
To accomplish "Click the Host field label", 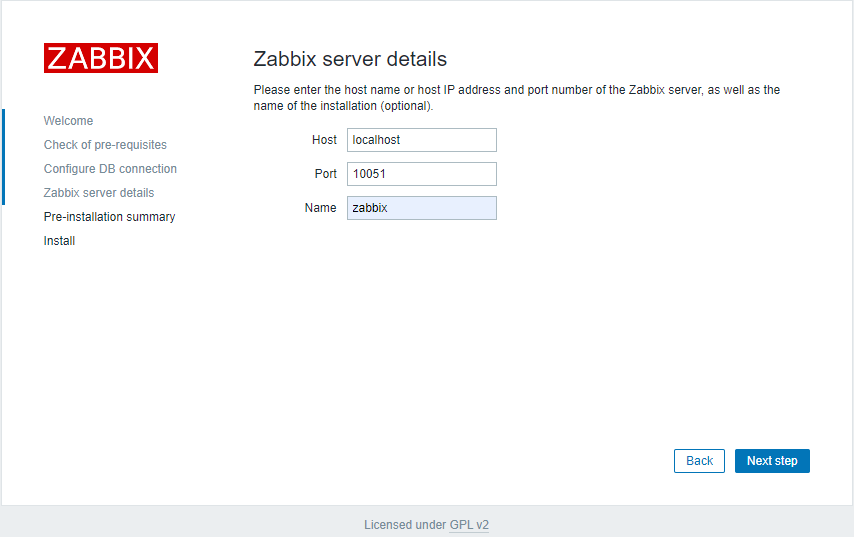I will coord(324,140).
